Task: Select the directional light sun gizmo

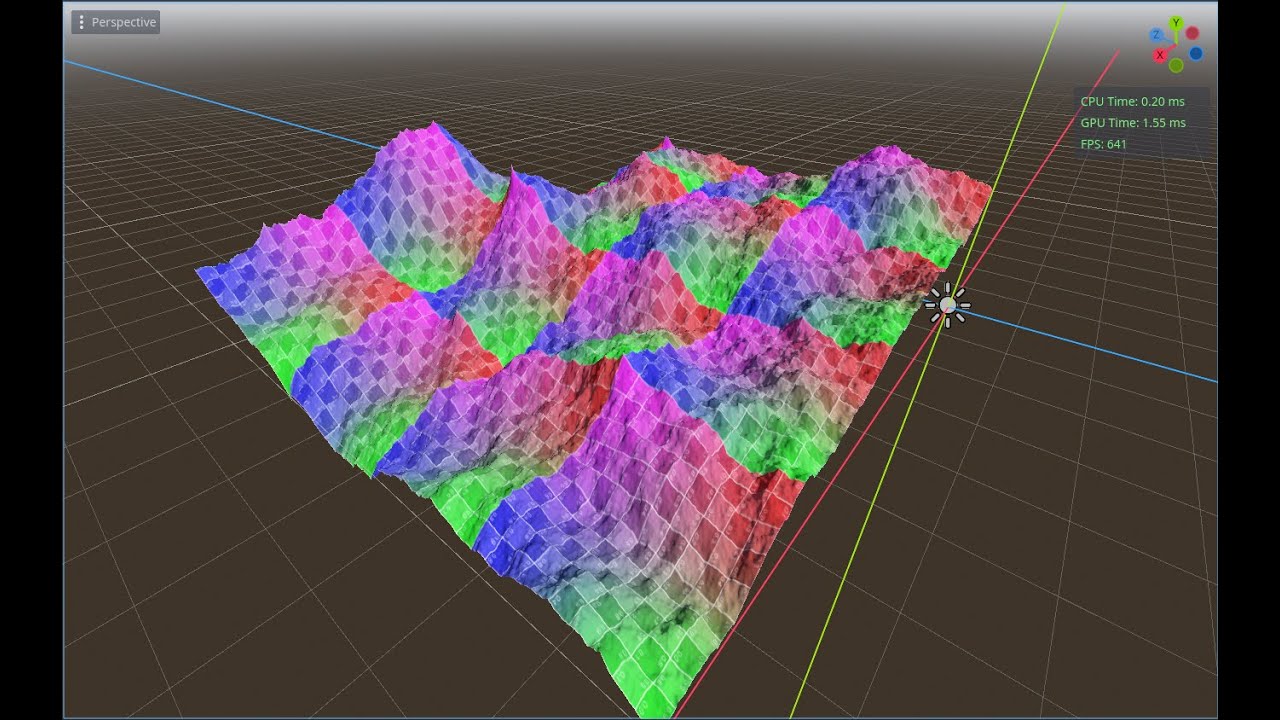Action: coord(946,305)
